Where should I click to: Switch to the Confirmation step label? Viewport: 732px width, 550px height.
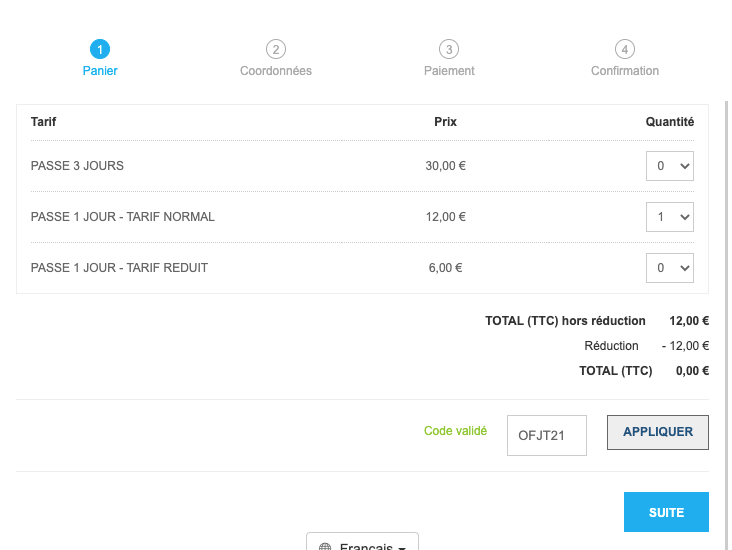tap(625, 71)
